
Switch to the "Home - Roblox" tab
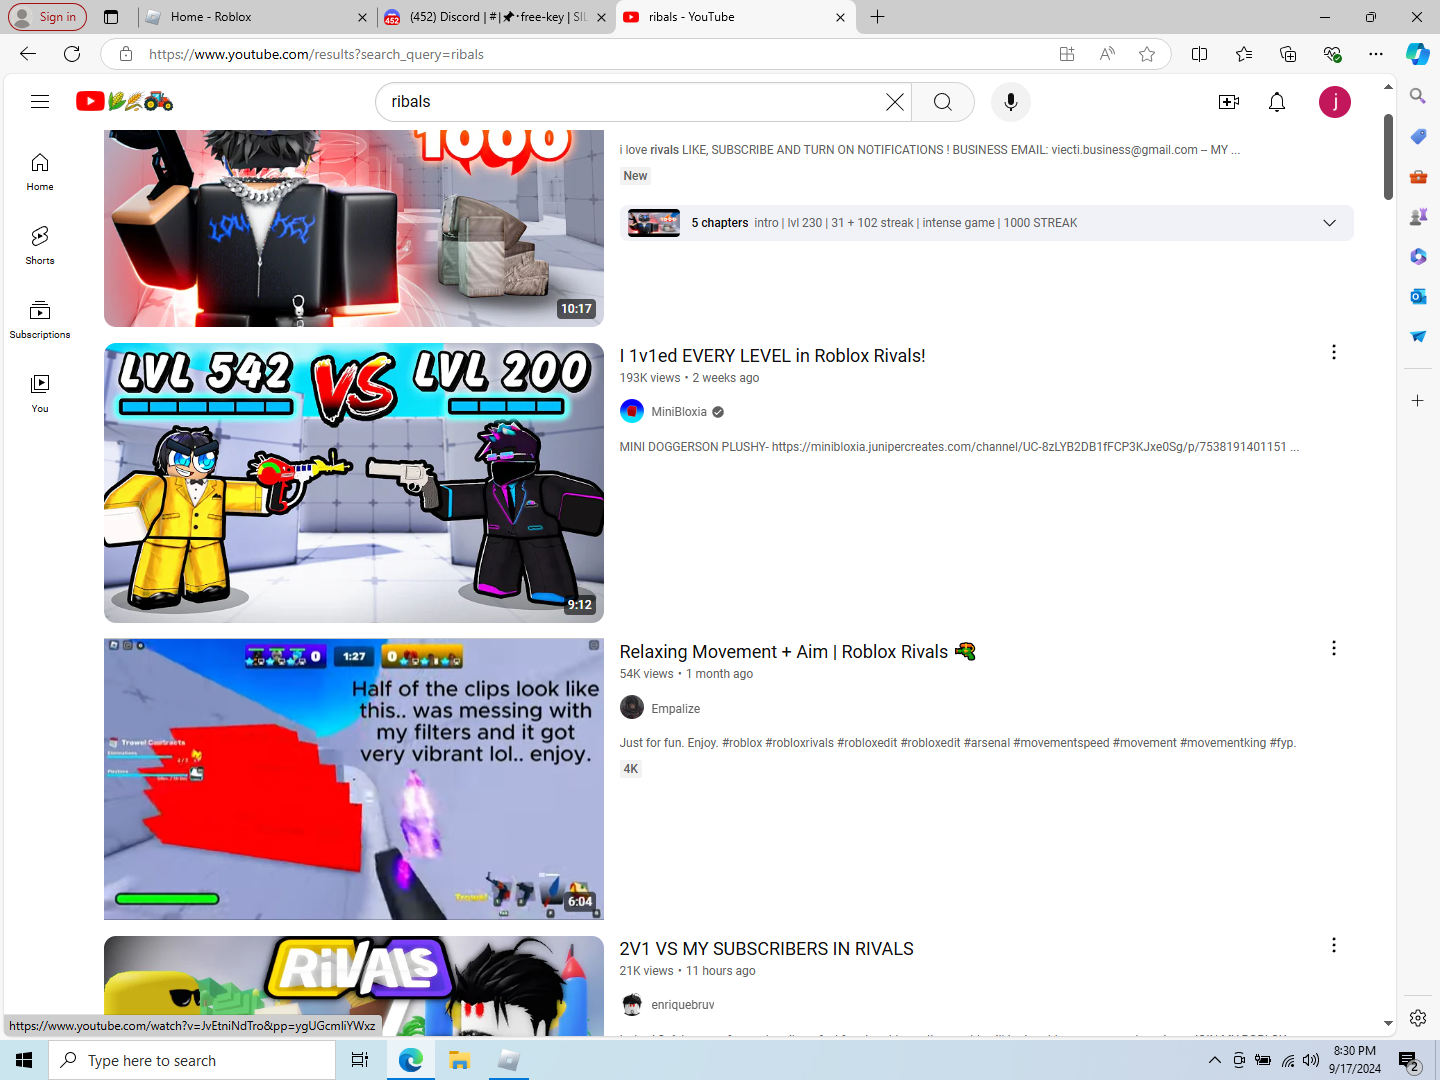point(256,17)
